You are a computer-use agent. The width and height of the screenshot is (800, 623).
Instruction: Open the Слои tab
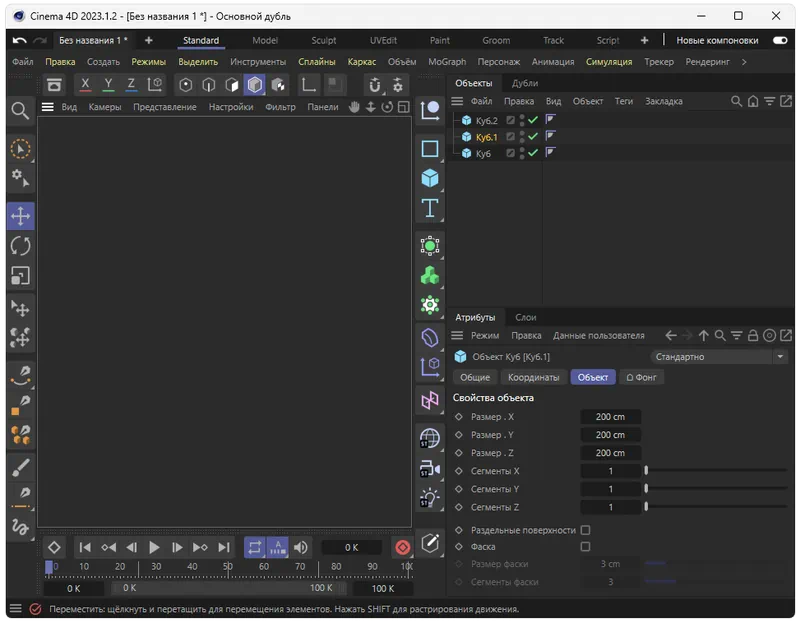[x=526, y=317]
